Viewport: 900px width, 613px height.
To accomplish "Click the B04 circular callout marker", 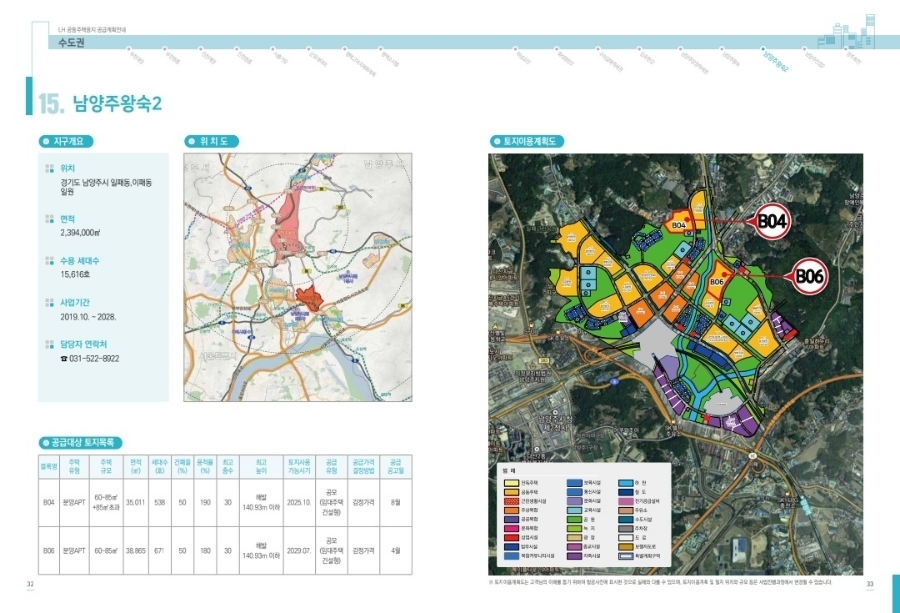I will click(772, 221).
